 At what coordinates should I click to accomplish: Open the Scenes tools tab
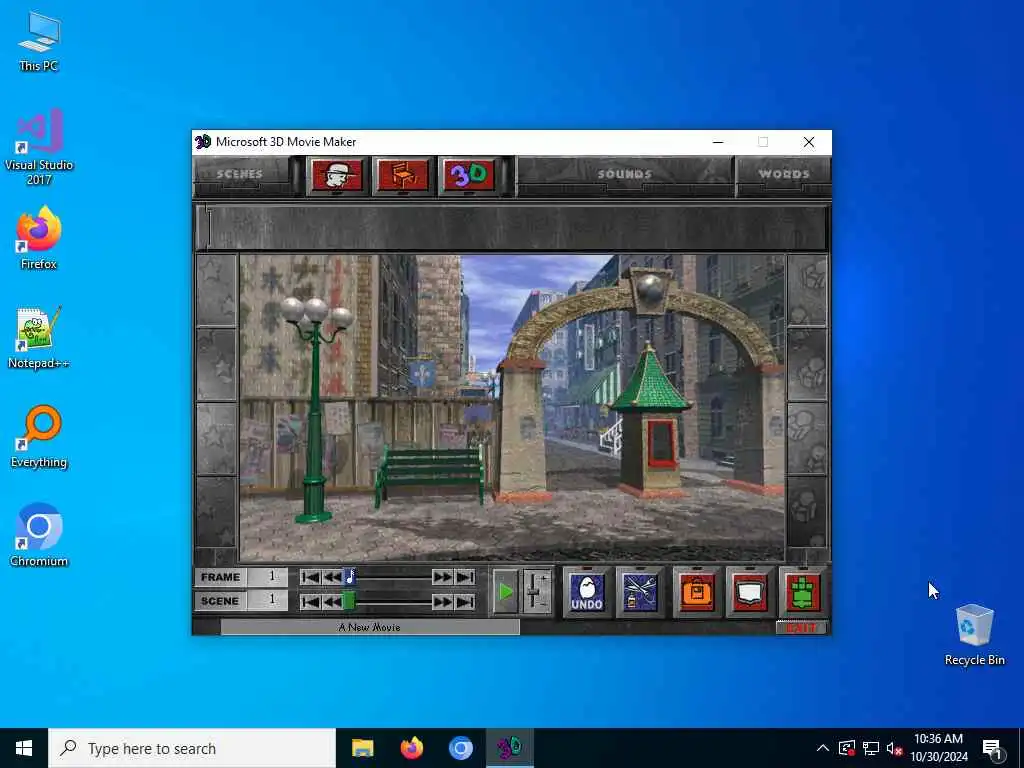240,174
